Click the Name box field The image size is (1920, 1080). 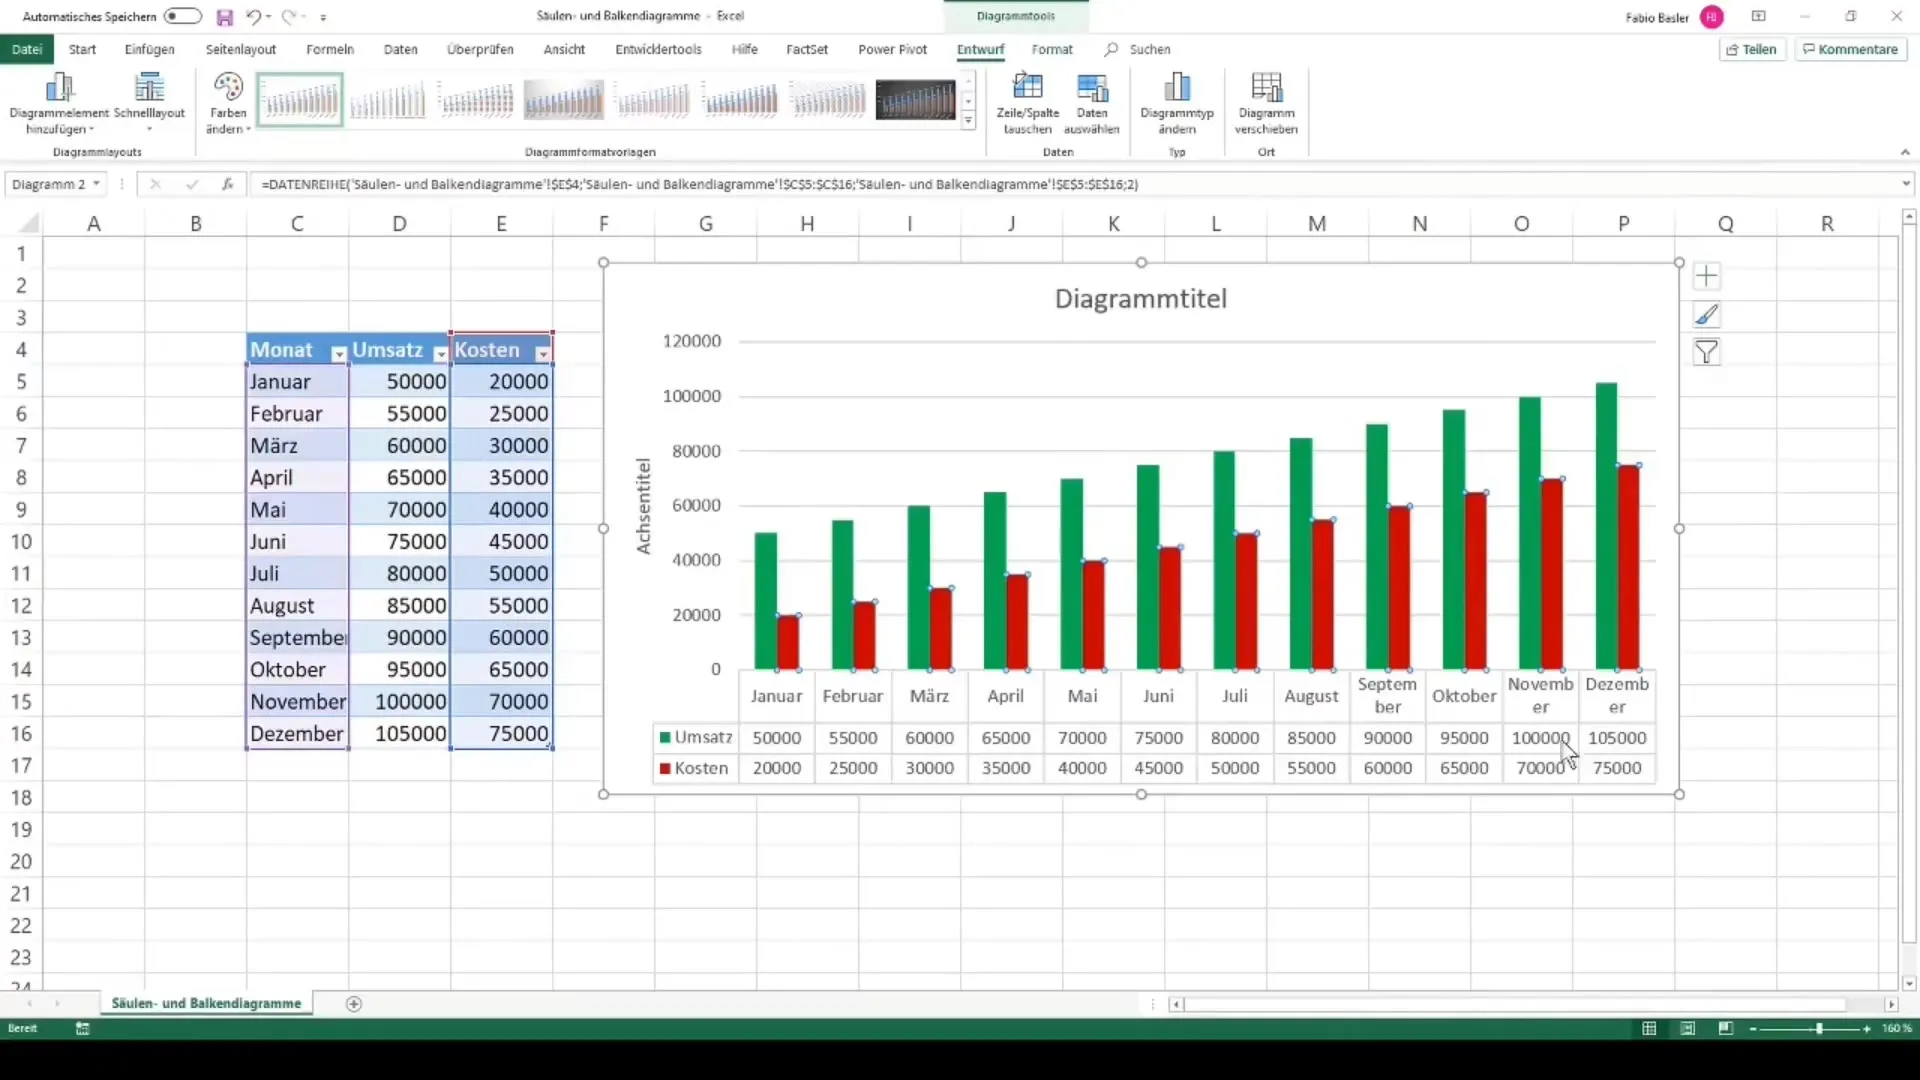coord(47,184)
